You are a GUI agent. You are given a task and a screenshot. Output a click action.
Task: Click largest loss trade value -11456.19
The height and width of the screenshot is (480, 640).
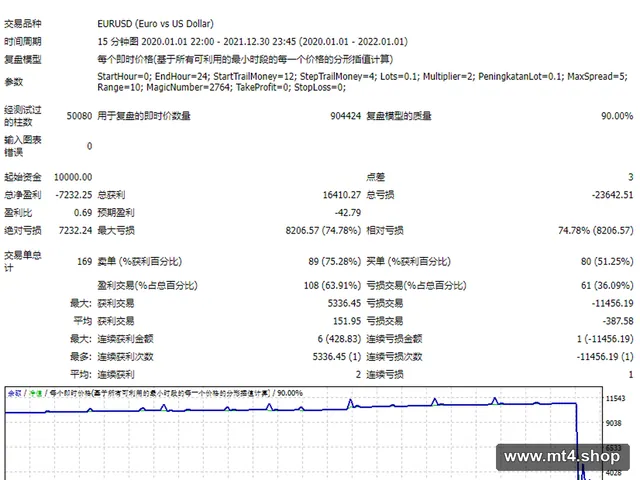tap(613, 303)
